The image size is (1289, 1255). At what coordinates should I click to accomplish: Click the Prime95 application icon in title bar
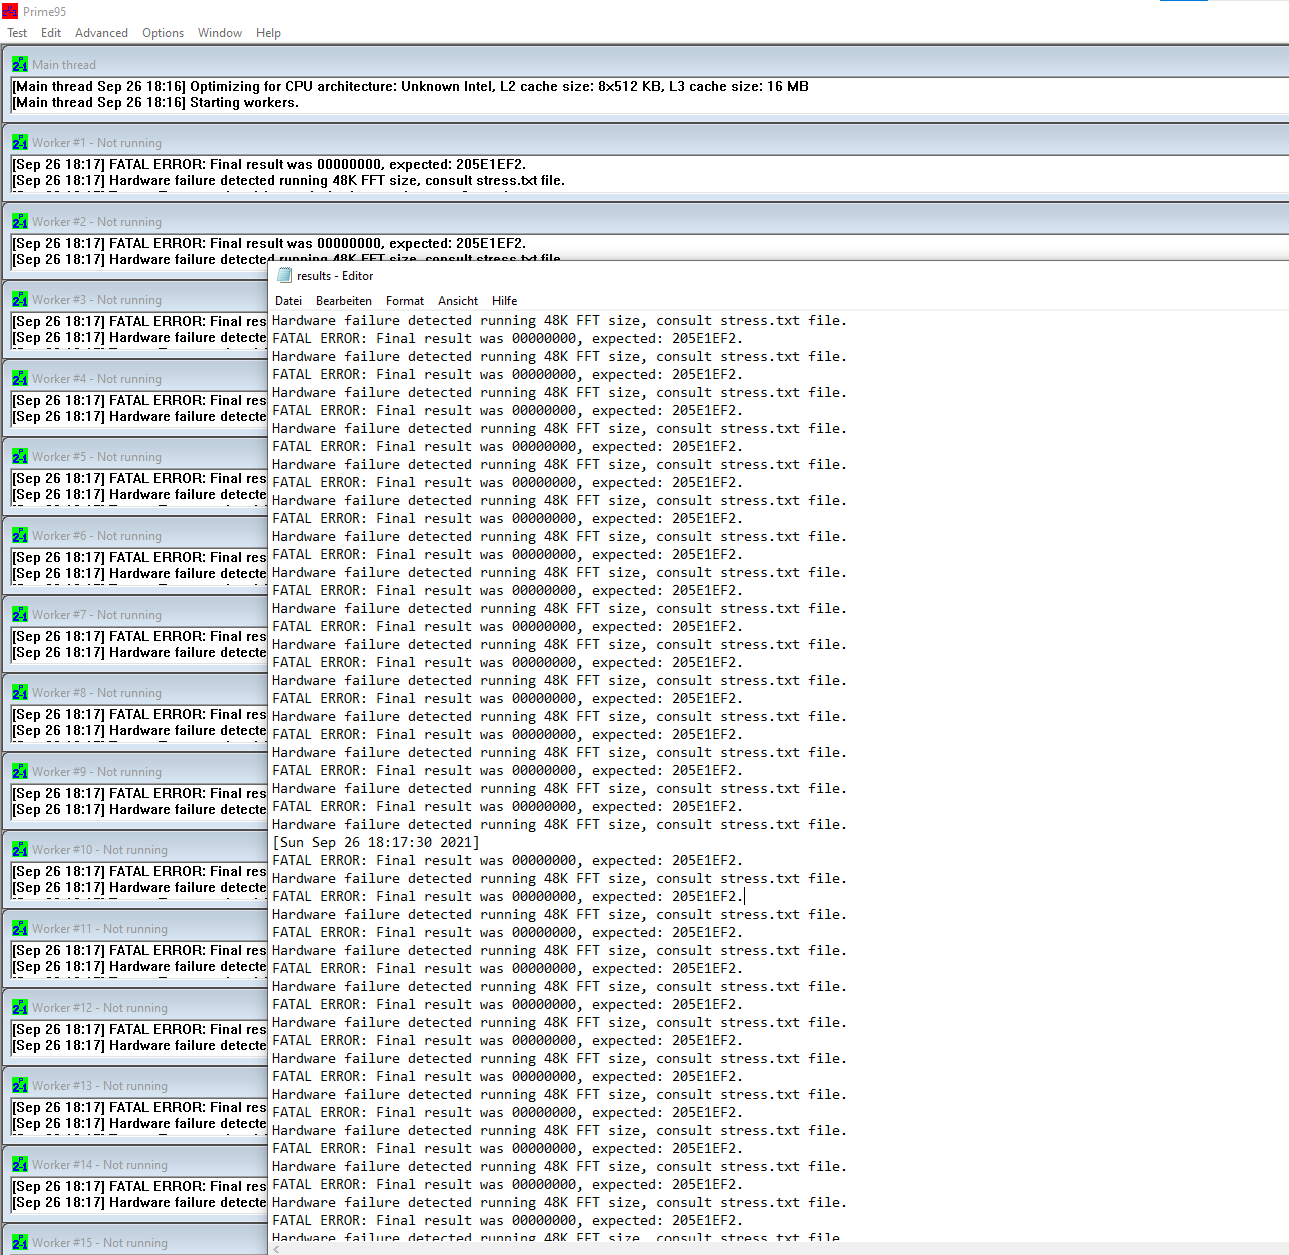pos(10,11)
